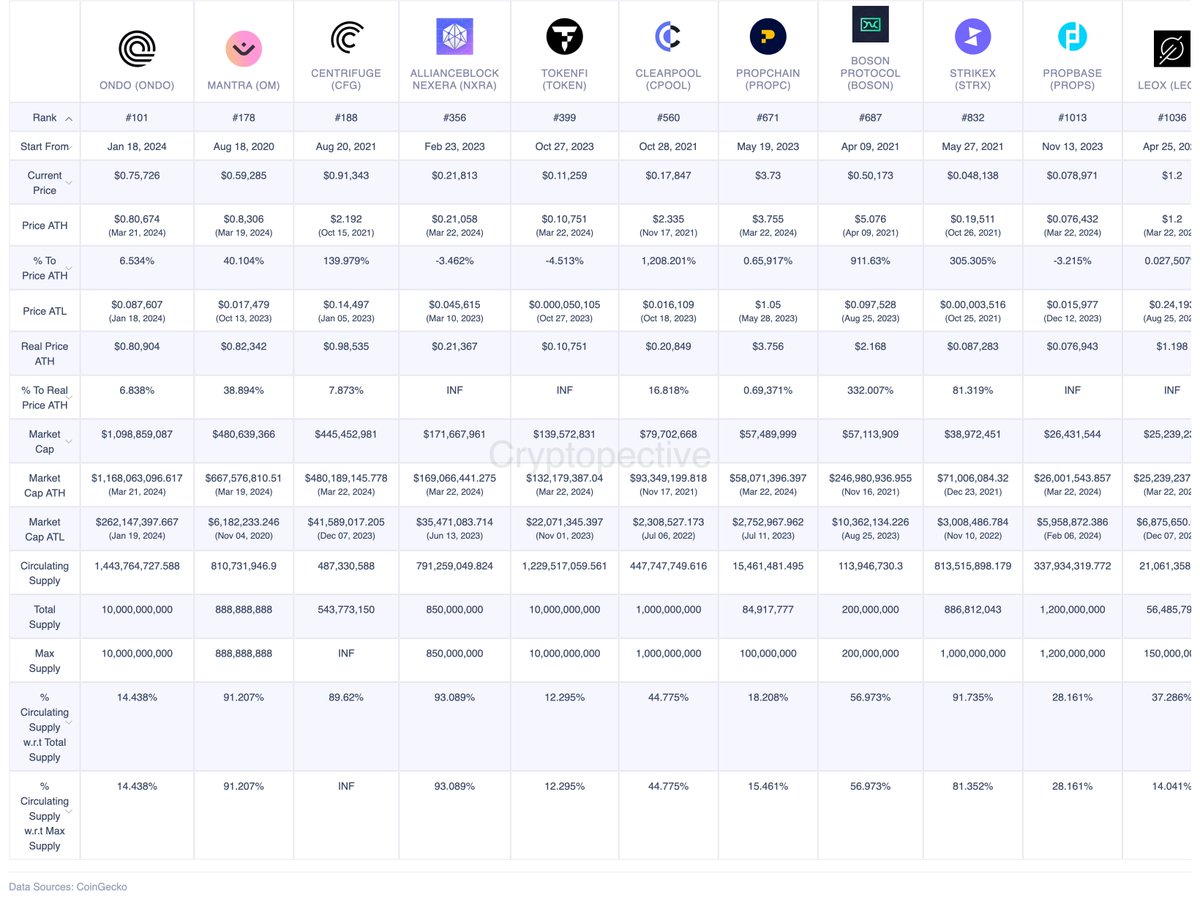
Task: Click the 1,208.201% cell for Clearpool
Action: coord(668,261)
